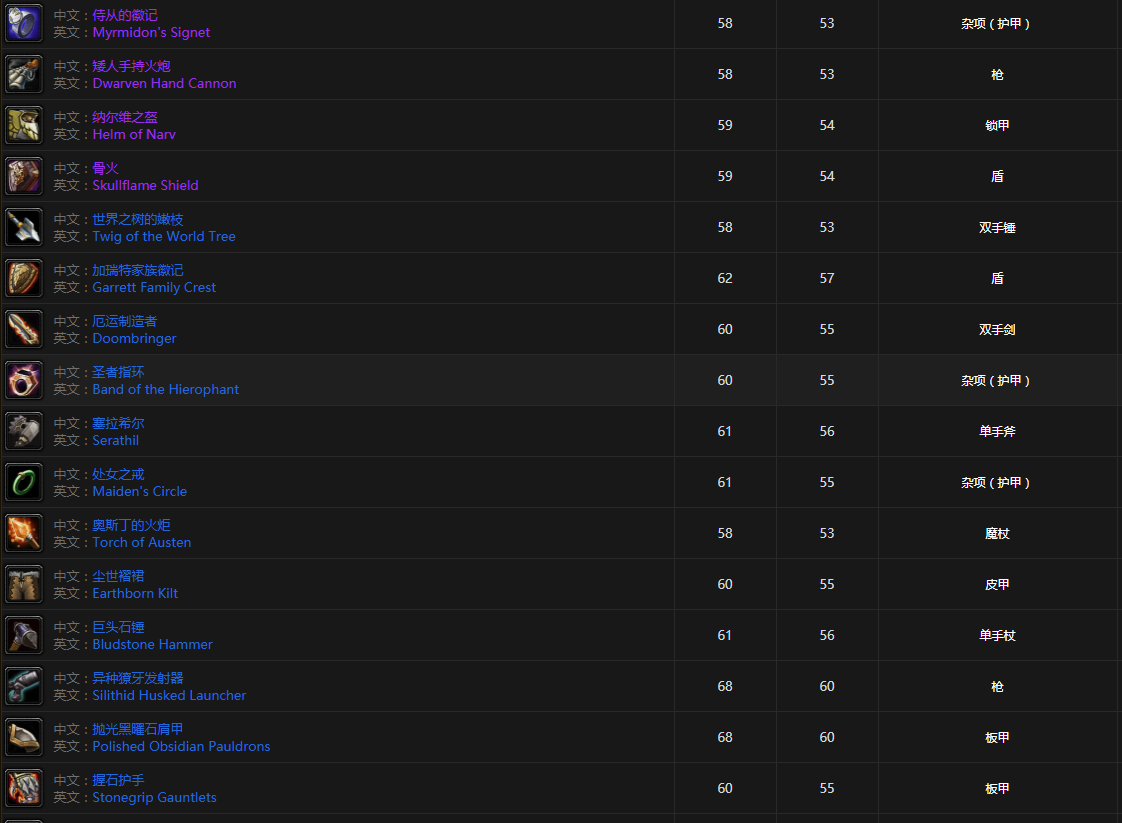Click the Dwarven Hand Cannon item icon
Screen dimensions: 1122x823
click(24, 74)
